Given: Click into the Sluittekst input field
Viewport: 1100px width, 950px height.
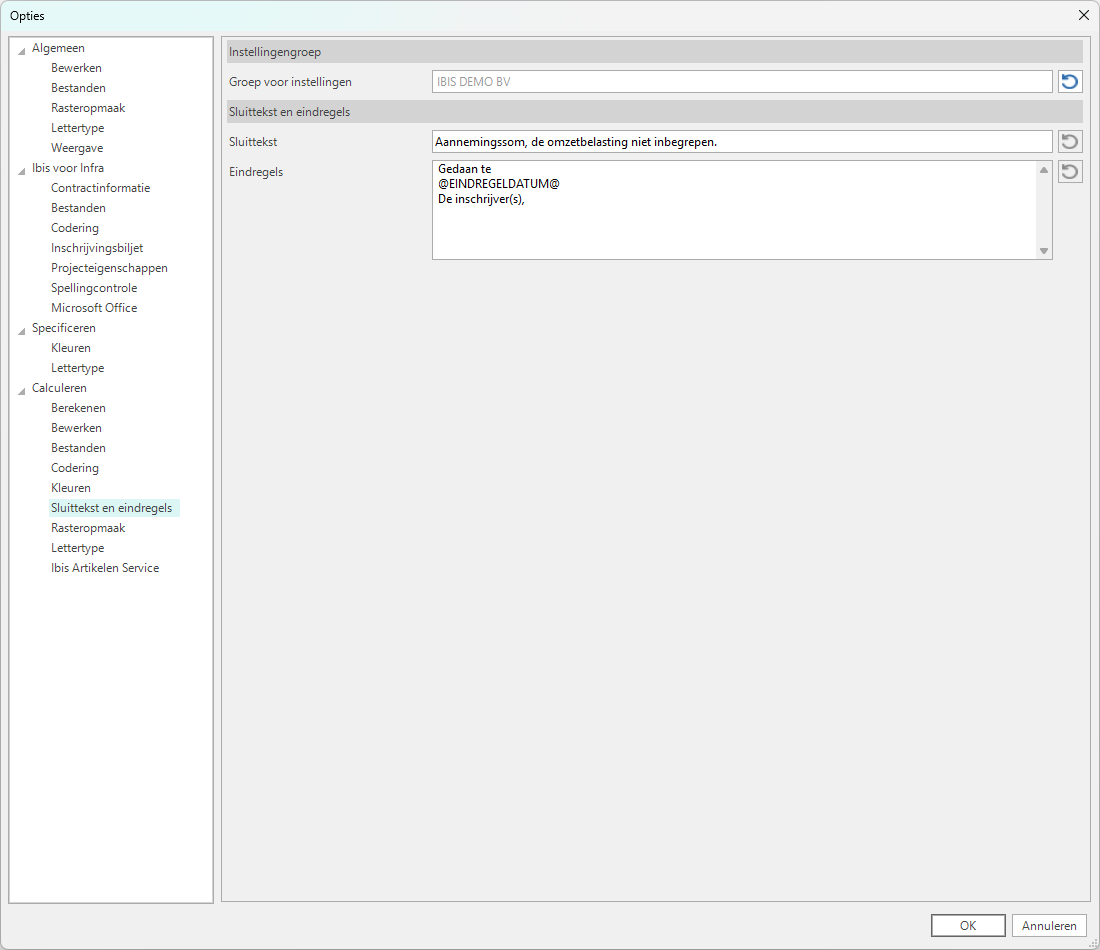Looking at the screenshot, I should coord(741,142).
